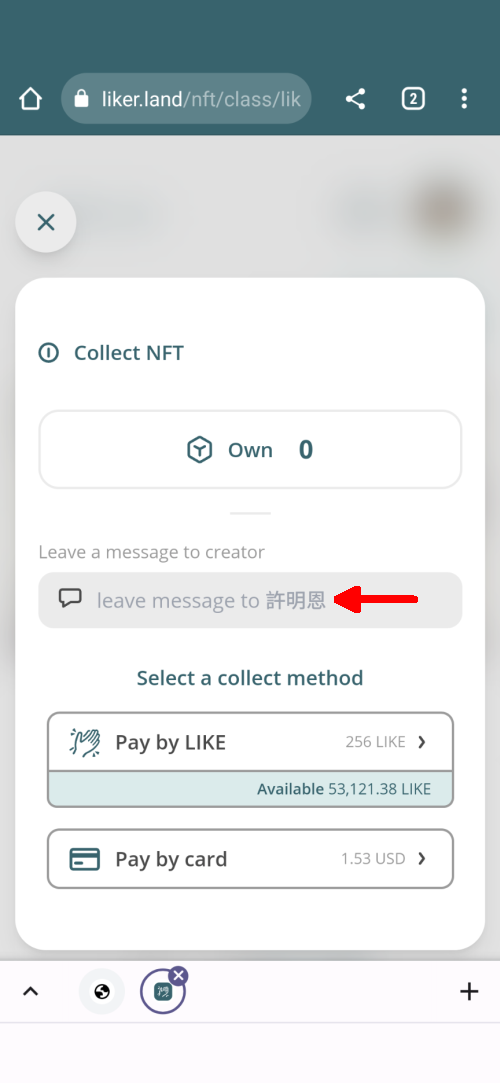Close the active liker.land tab thumbnail
Image resolution: width=500 pixels, height=1083 pixels.
pyautogui.click(x=178, y=975)
